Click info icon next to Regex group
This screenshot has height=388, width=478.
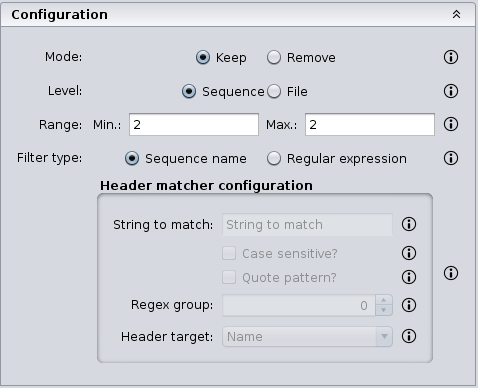409,305
